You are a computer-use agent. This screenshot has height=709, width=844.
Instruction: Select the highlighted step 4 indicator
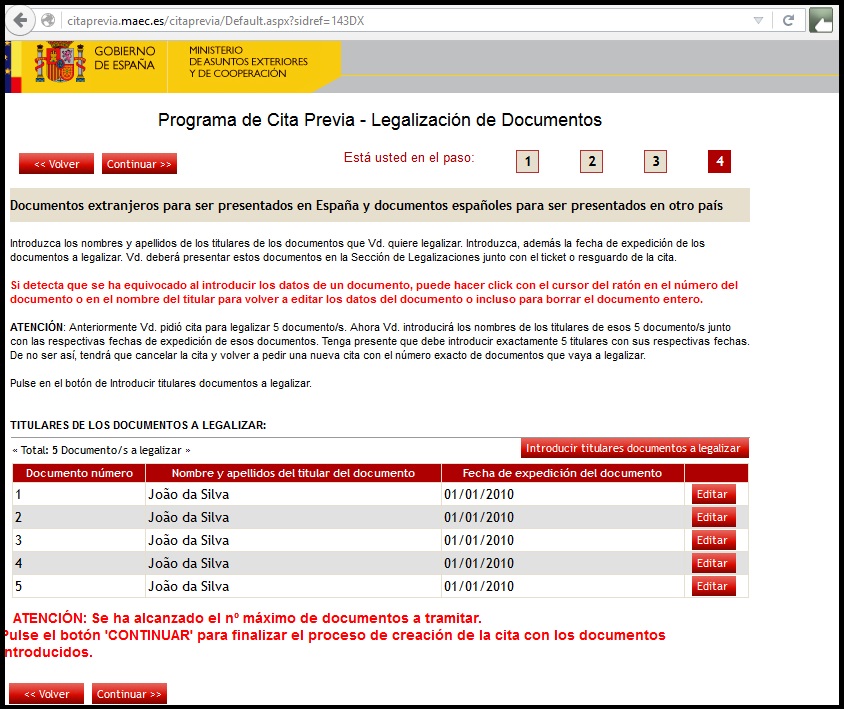(x=720, y=162)
